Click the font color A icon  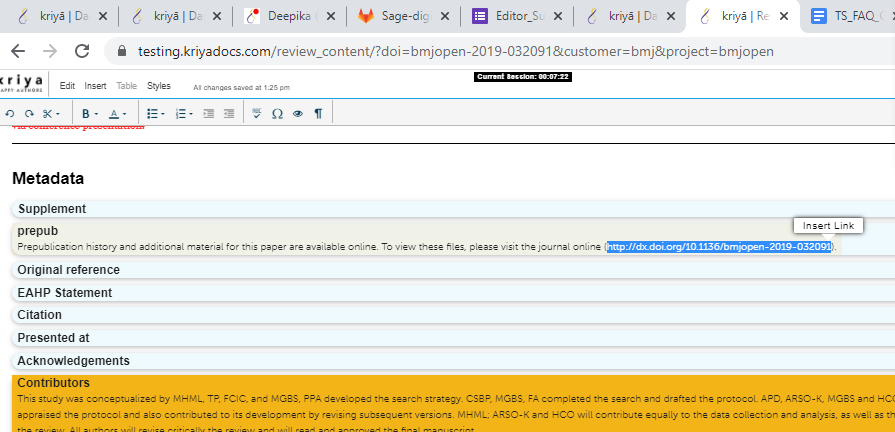(x=114, y=114)
